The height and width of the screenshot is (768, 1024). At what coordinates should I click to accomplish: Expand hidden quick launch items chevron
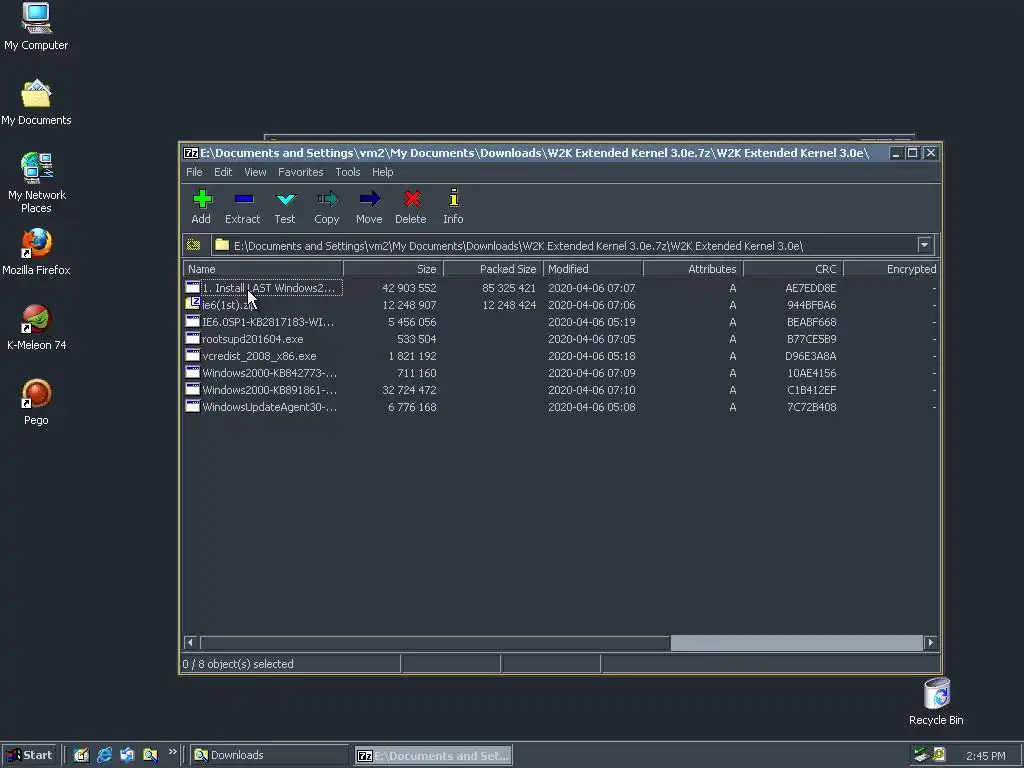click(x=172, y=752)
